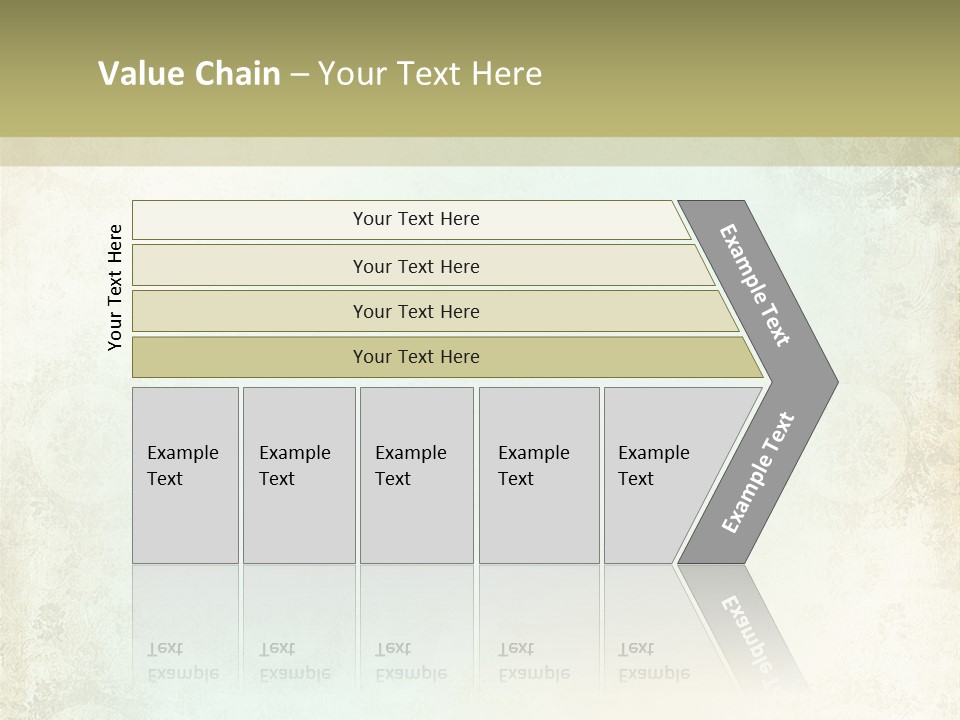960x720 pixels.
Task: Select the vertical rotated "Your Text Here" label
Action: (116, 287)
